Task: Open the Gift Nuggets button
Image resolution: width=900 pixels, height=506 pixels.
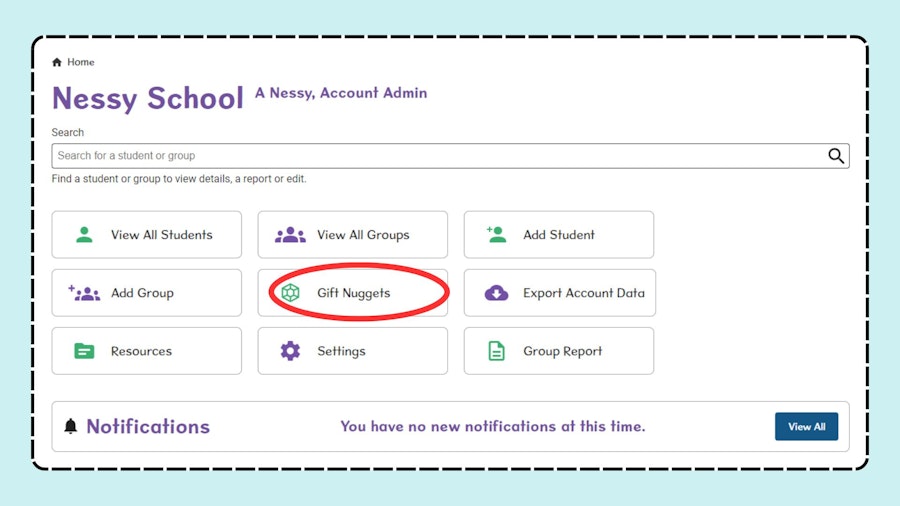Action: (352, 293)
